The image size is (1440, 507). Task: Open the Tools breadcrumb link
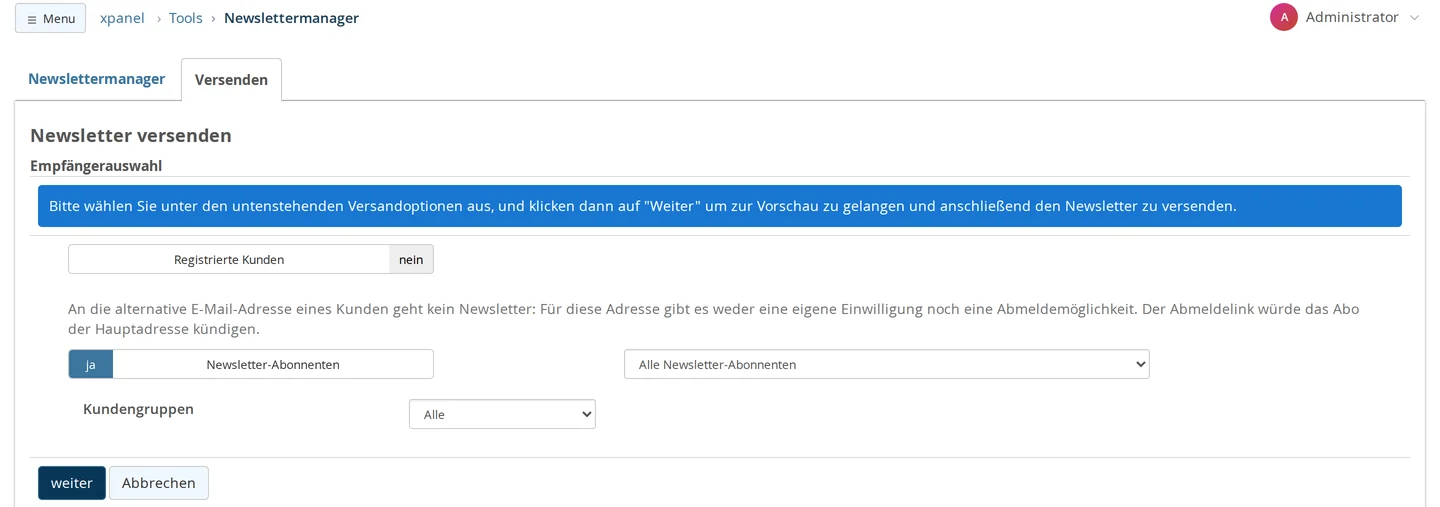[186, 18]
